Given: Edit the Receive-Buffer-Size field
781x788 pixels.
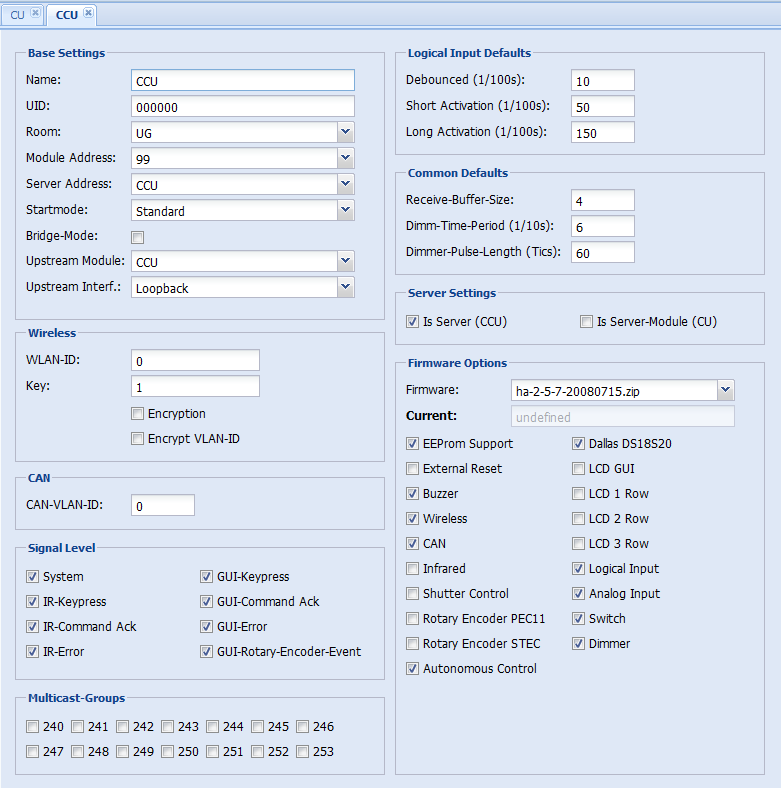Looking at the screenshot, I should pos(603,201).
